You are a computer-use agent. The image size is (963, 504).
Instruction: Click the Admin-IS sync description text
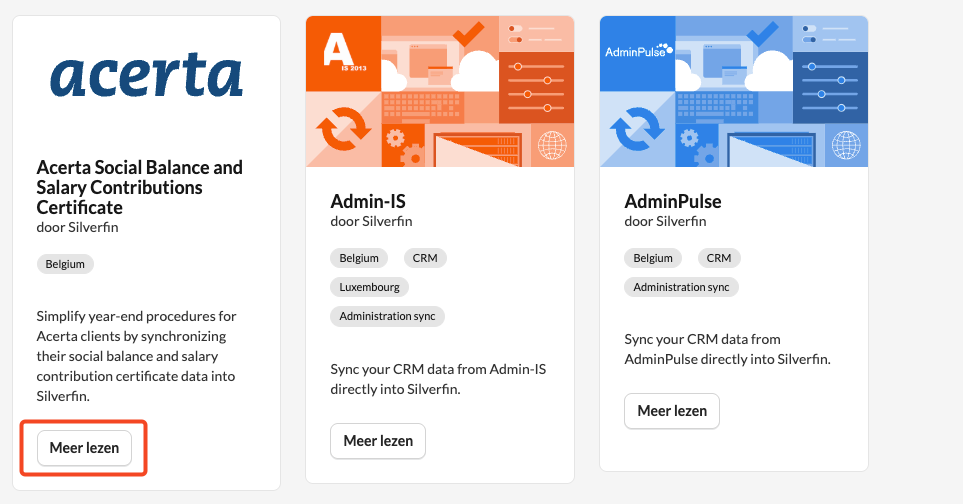click(438, 379)
